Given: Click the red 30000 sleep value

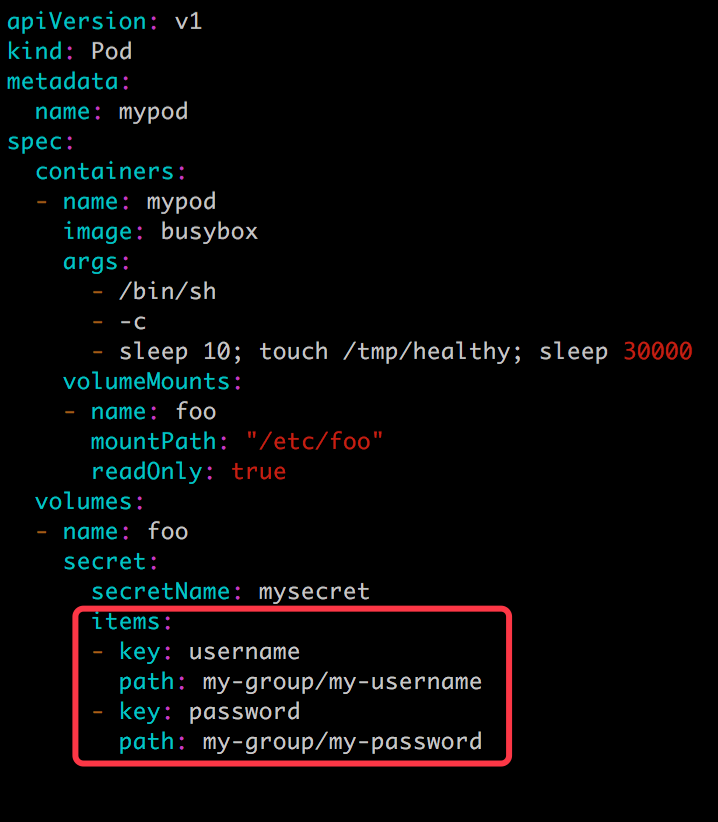Looking at the screenshot, I should pos(657,351).
